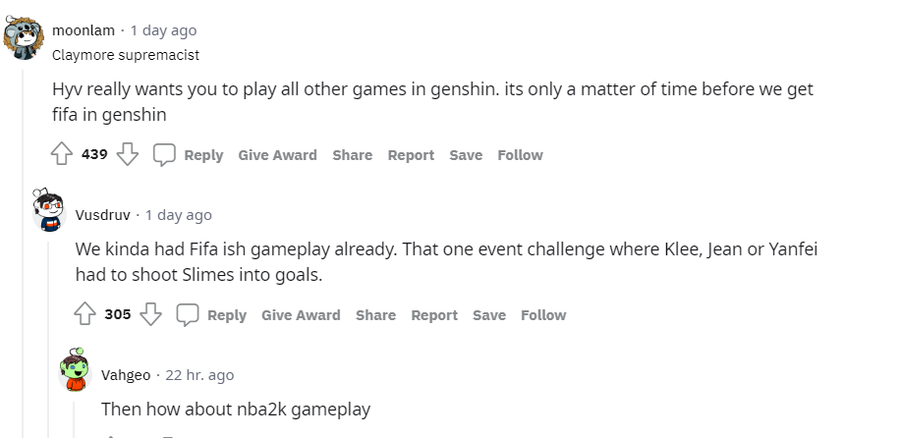Image resolution: width=900 pixels, height=438 pixels.
Task: Save Vusdruv's comment
Action: click(x=489, y=315)
